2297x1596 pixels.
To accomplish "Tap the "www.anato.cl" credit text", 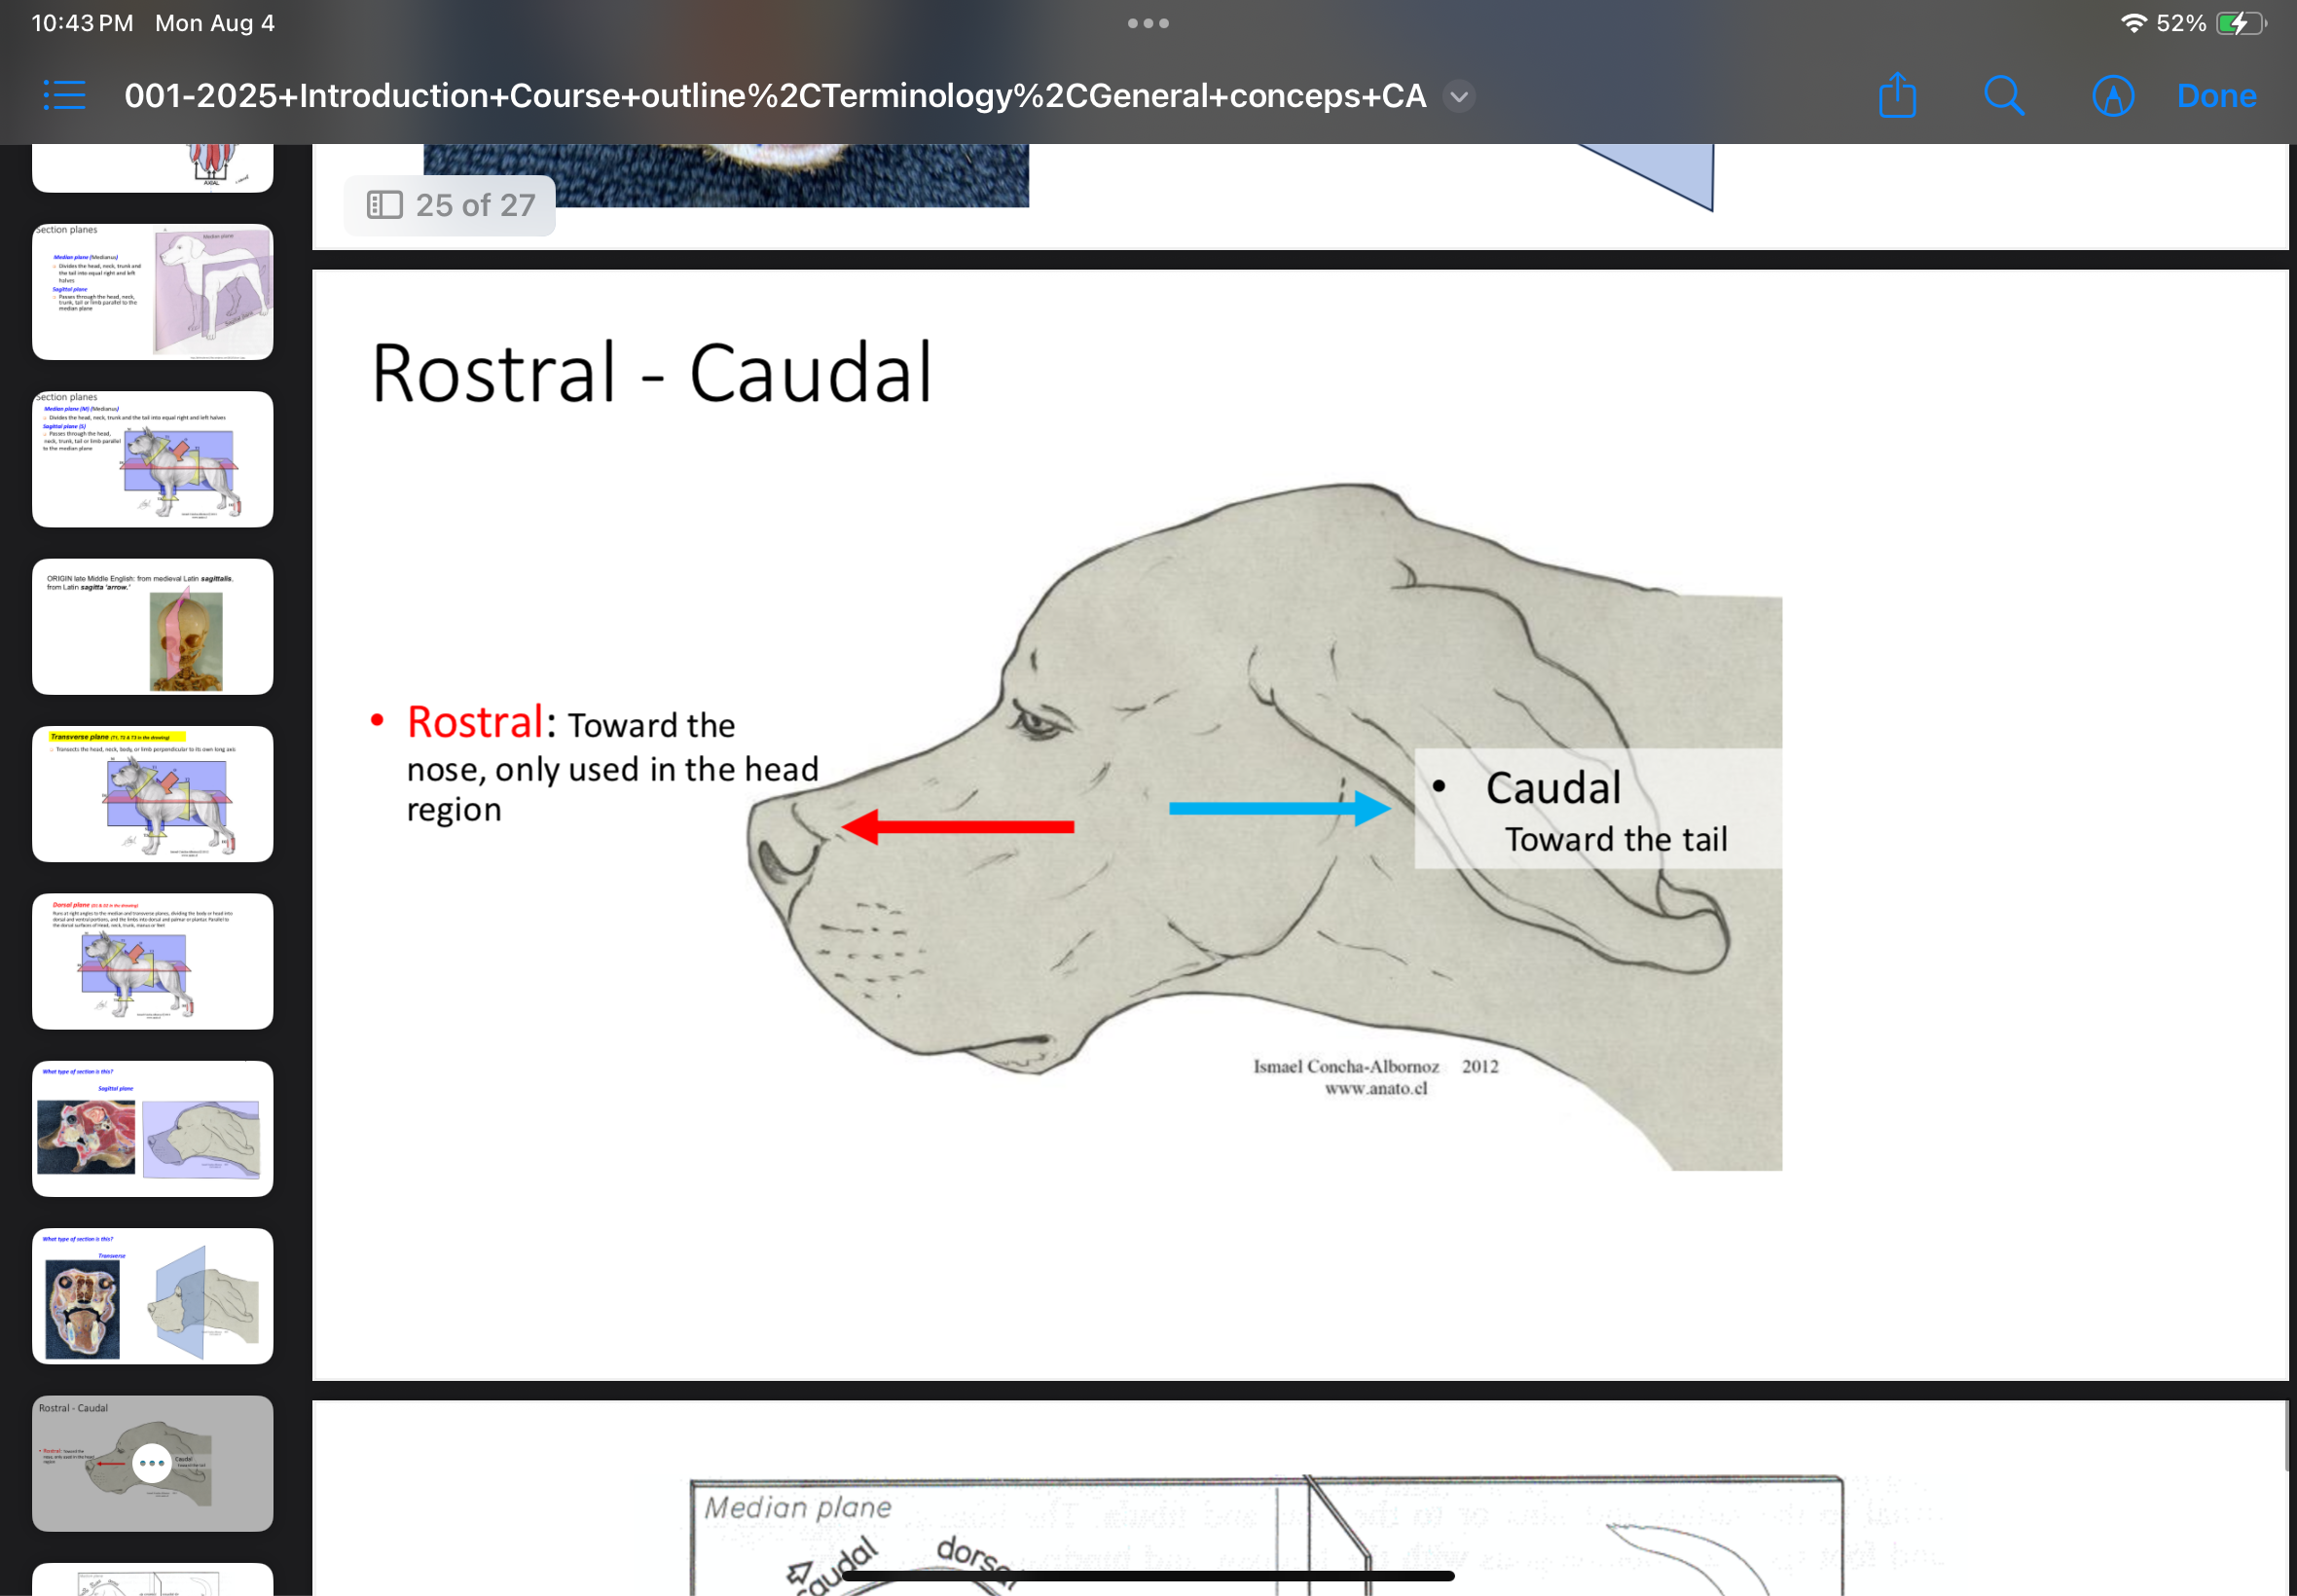I will click(1376, 1088).
